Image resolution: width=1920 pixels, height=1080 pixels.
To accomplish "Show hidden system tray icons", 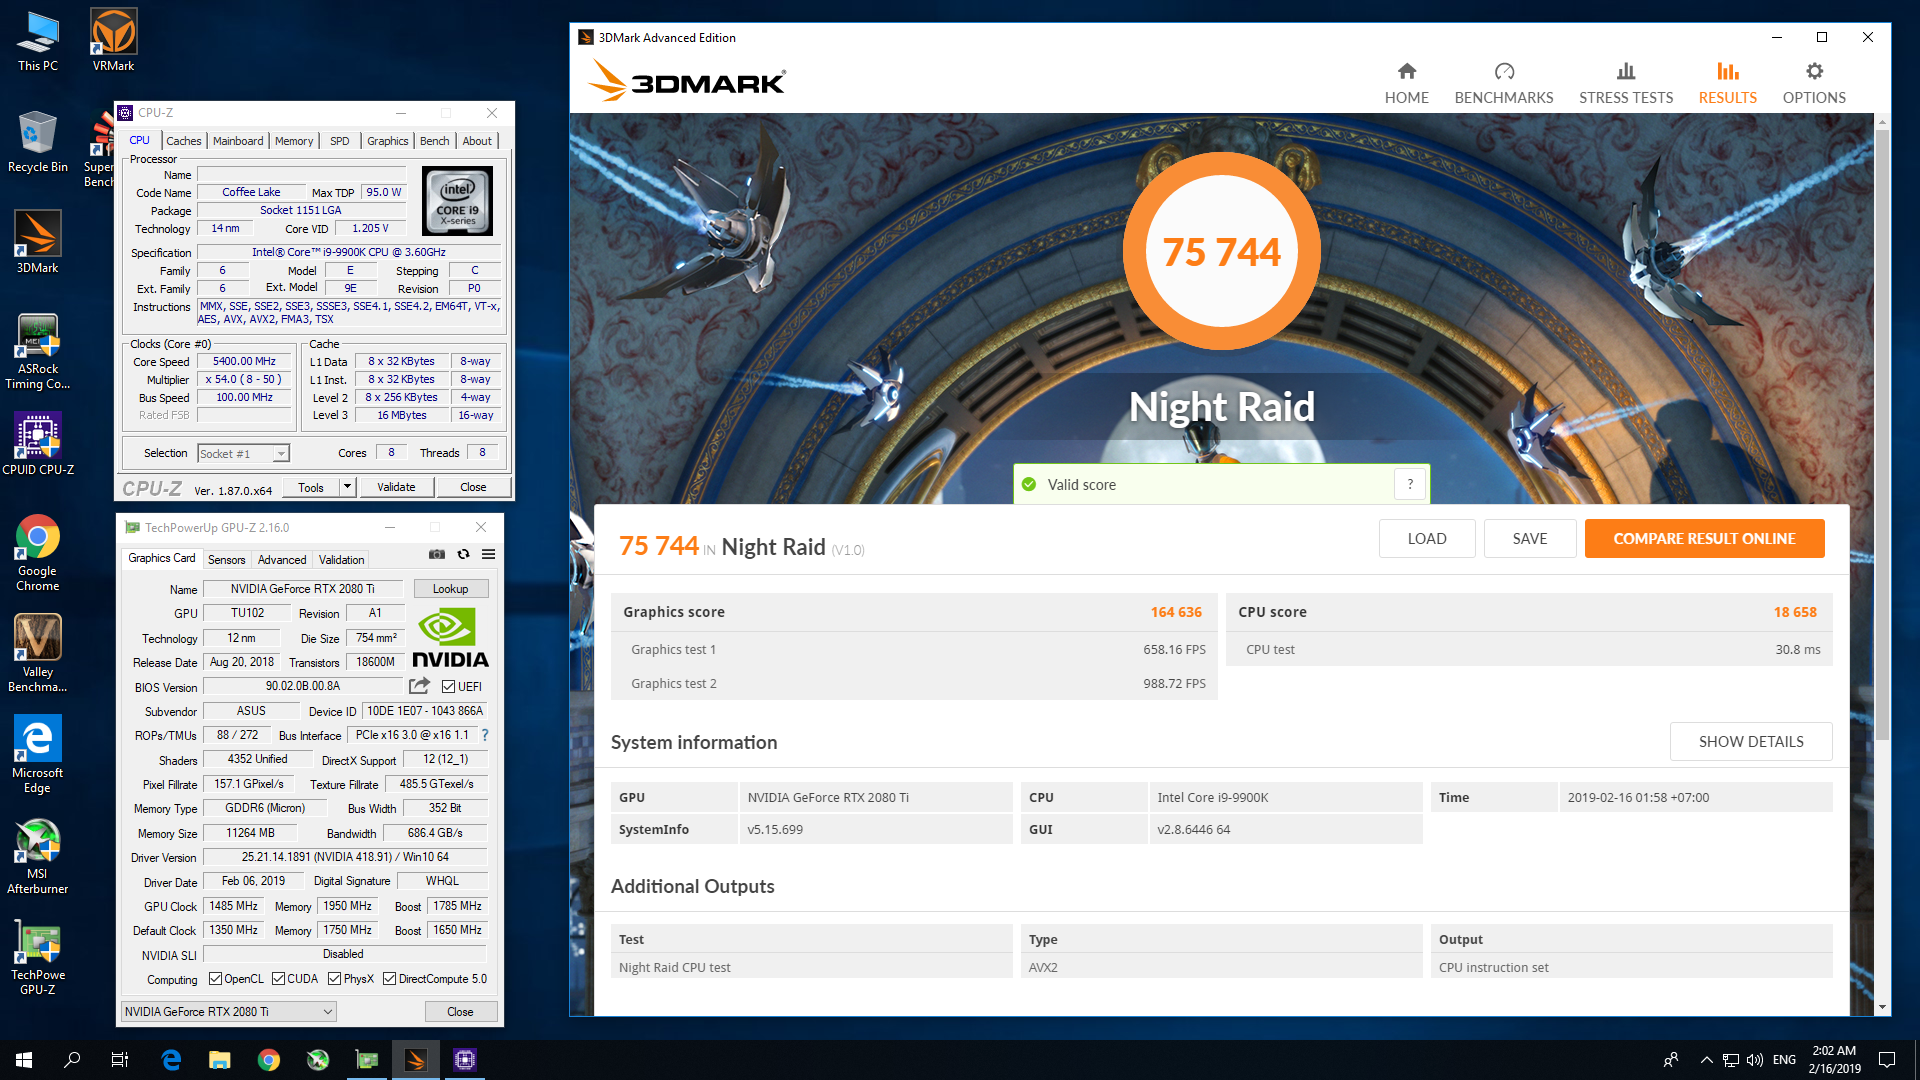I will pos(1706,1060).
